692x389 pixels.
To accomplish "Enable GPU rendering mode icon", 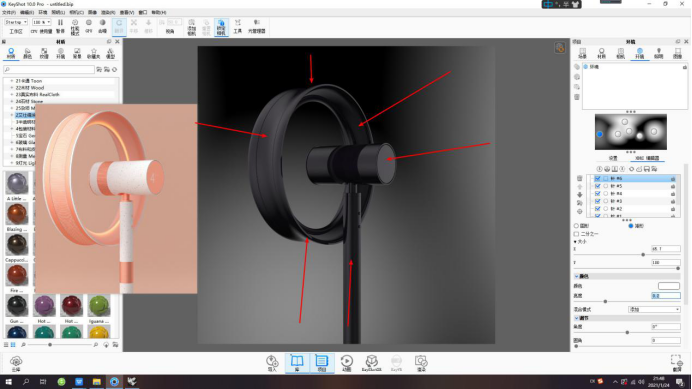I will point(89,23).
